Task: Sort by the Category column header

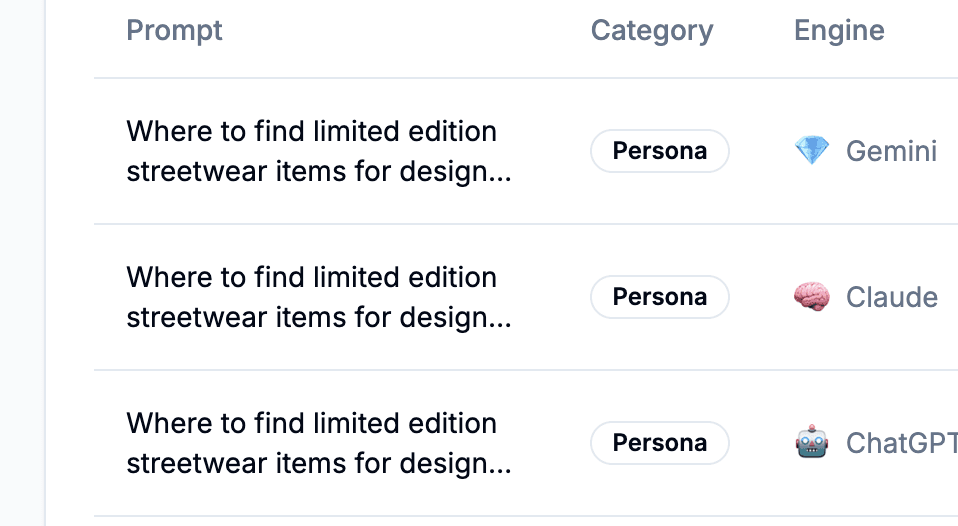Action: click(652, 30)
